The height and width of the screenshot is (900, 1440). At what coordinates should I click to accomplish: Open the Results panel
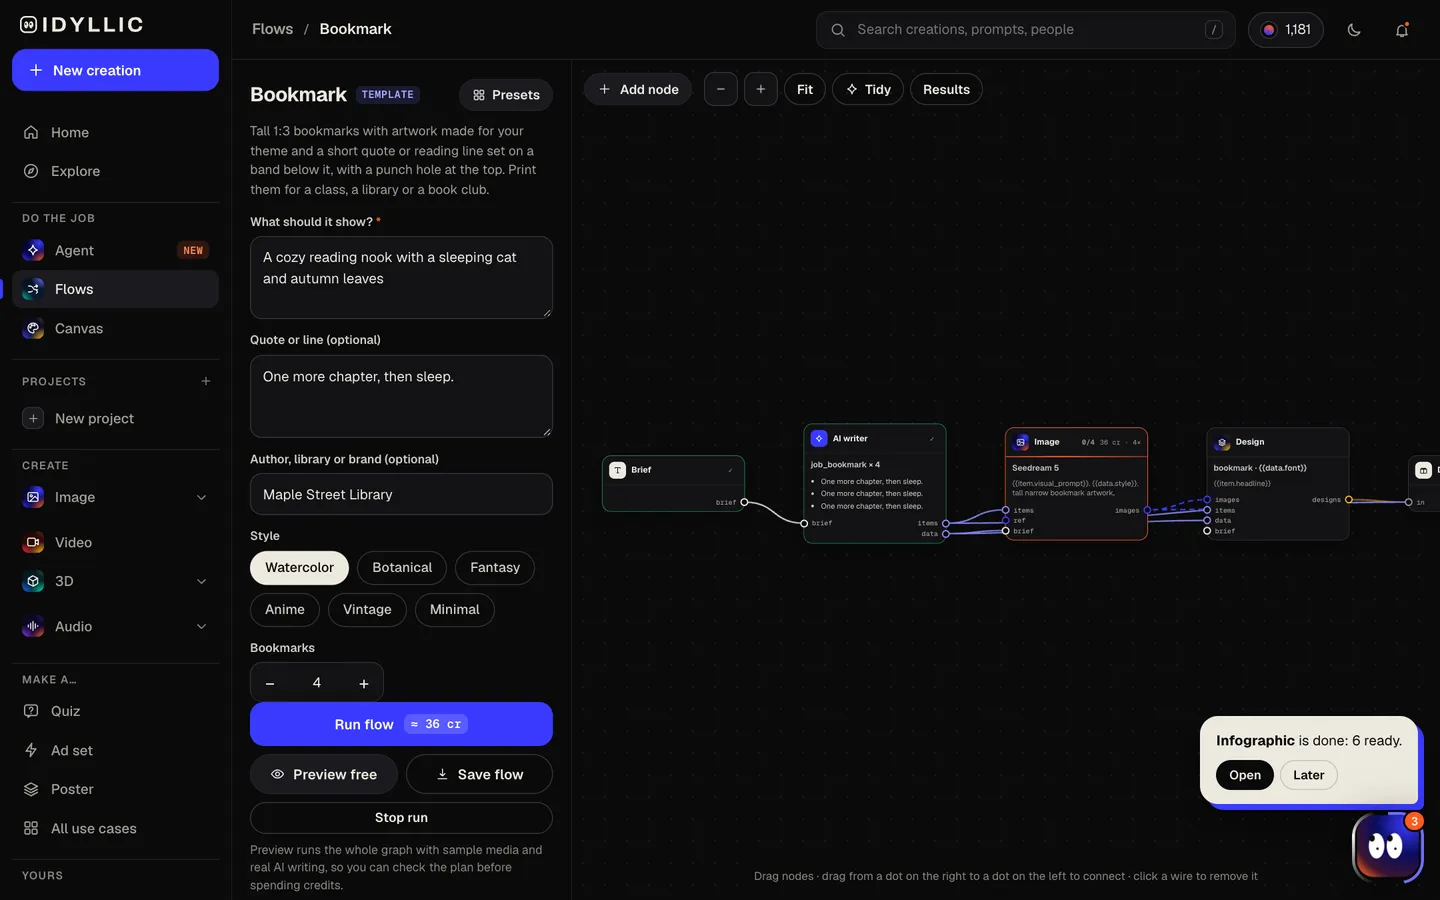click(x=946, y=89)
